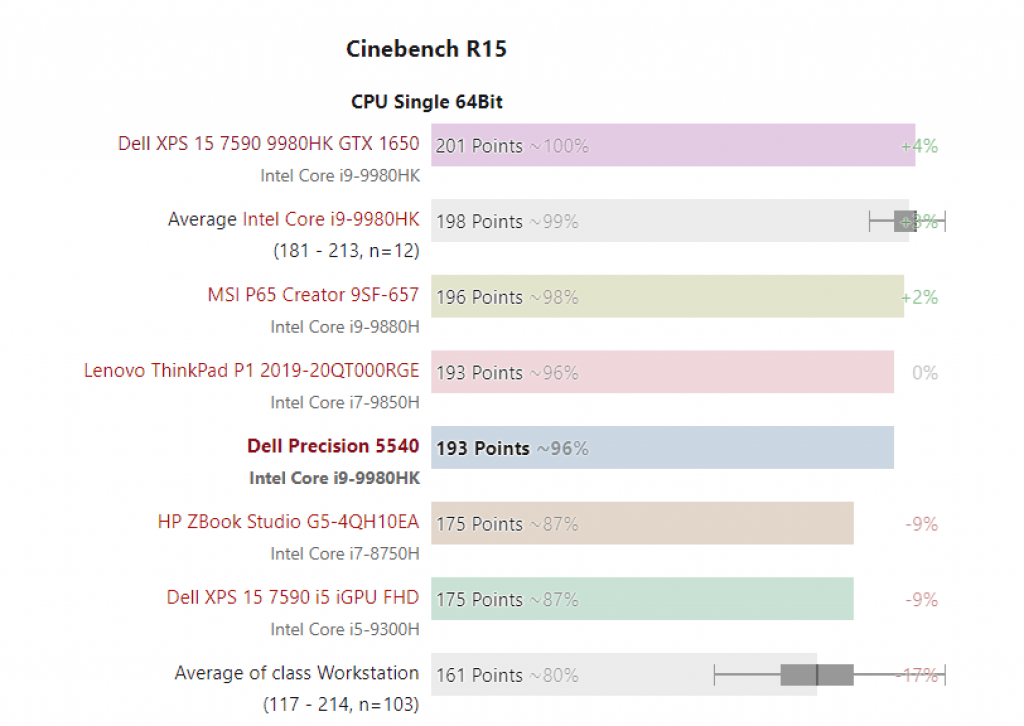The image size is (1024, 726).
Task: Click the +4% difference label
Action: tap(919, 146)
